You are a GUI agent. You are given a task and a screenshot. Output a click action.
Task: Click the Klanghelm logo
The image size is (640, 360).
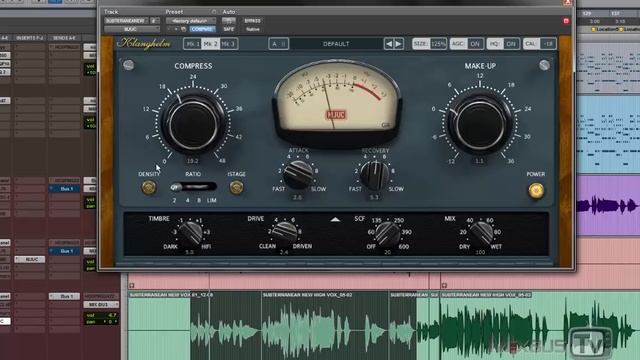tap(144, 43)
